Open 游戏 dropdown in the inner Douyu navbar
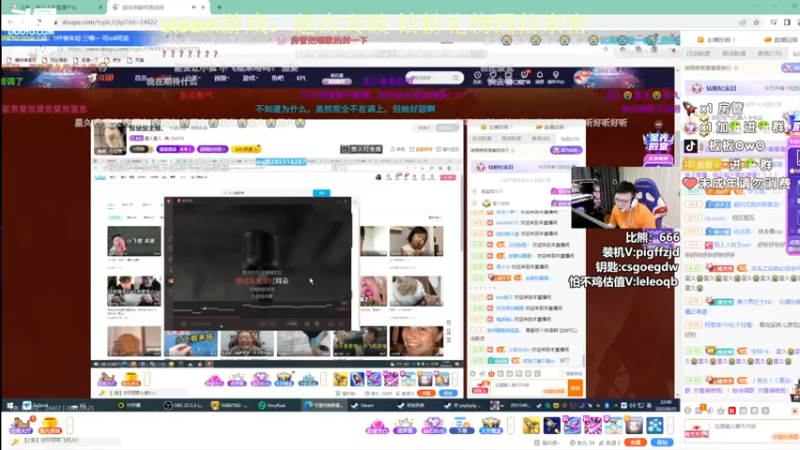 pyautogui.click(x=249, y=78)
